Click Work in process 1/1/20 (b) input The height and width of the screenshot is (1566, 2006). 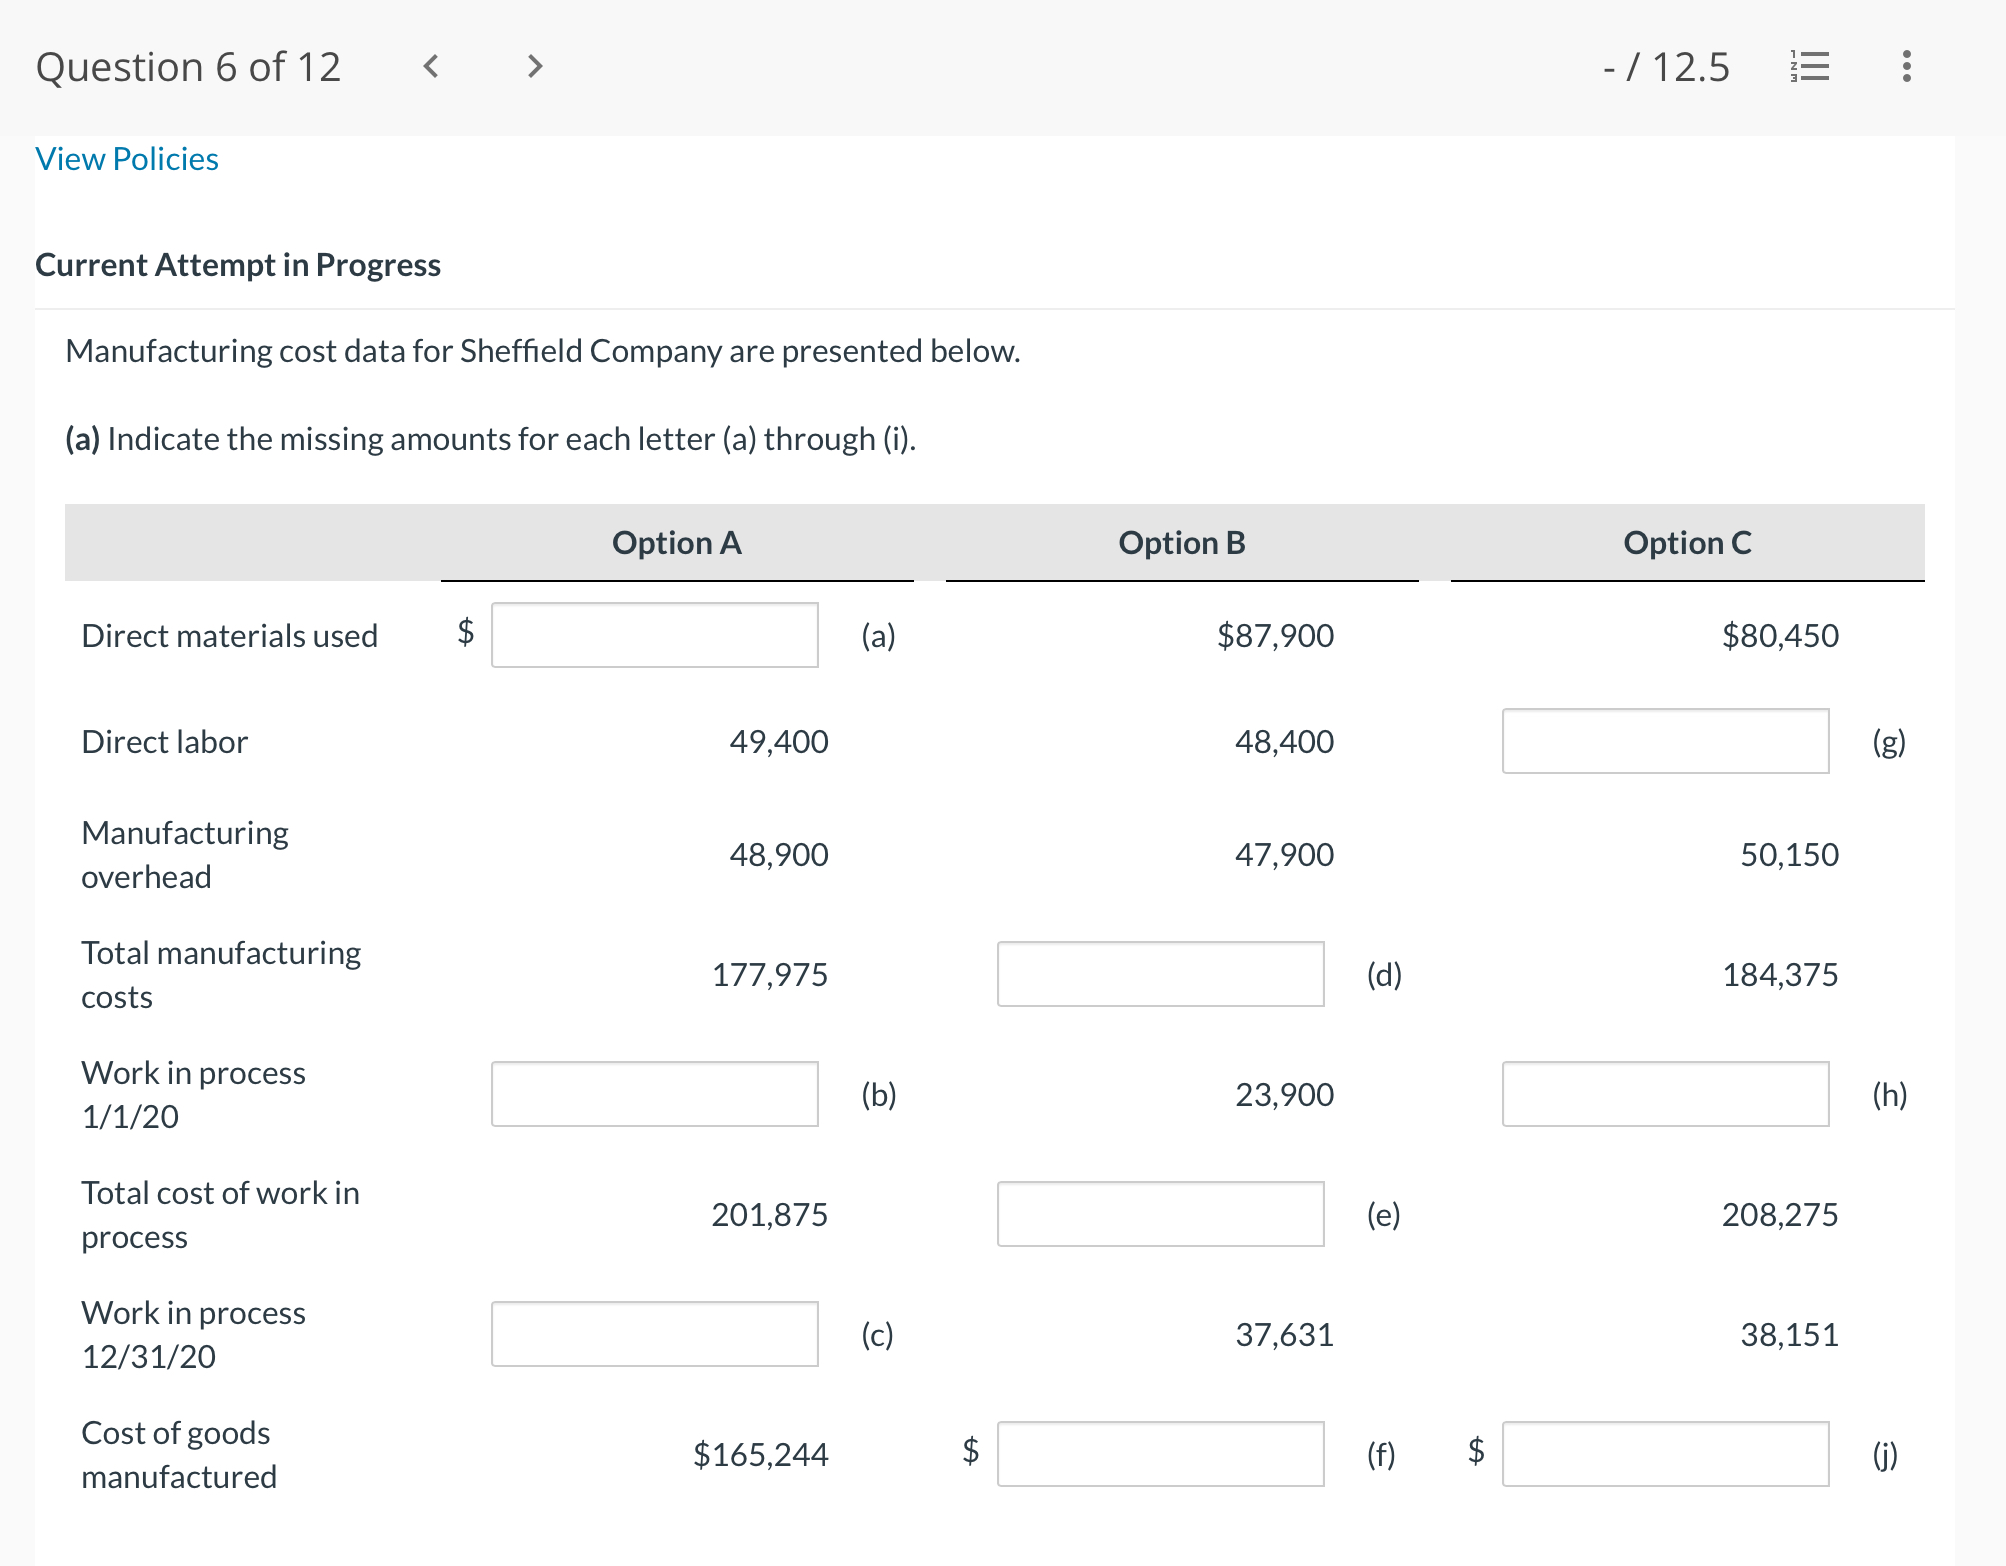point(654,1094)
